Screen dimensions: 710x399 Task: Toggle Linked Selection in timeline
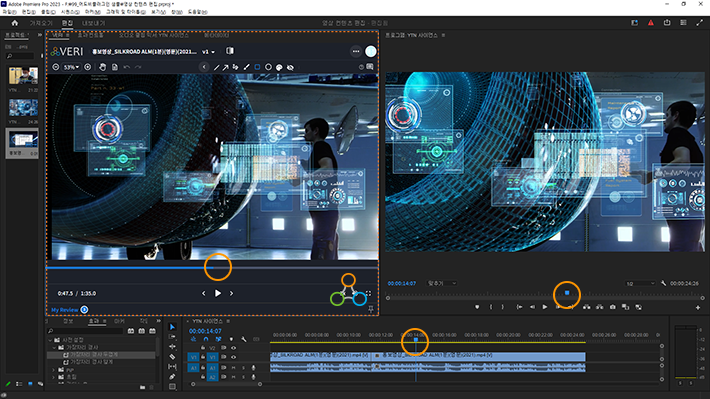click(218, 339)
